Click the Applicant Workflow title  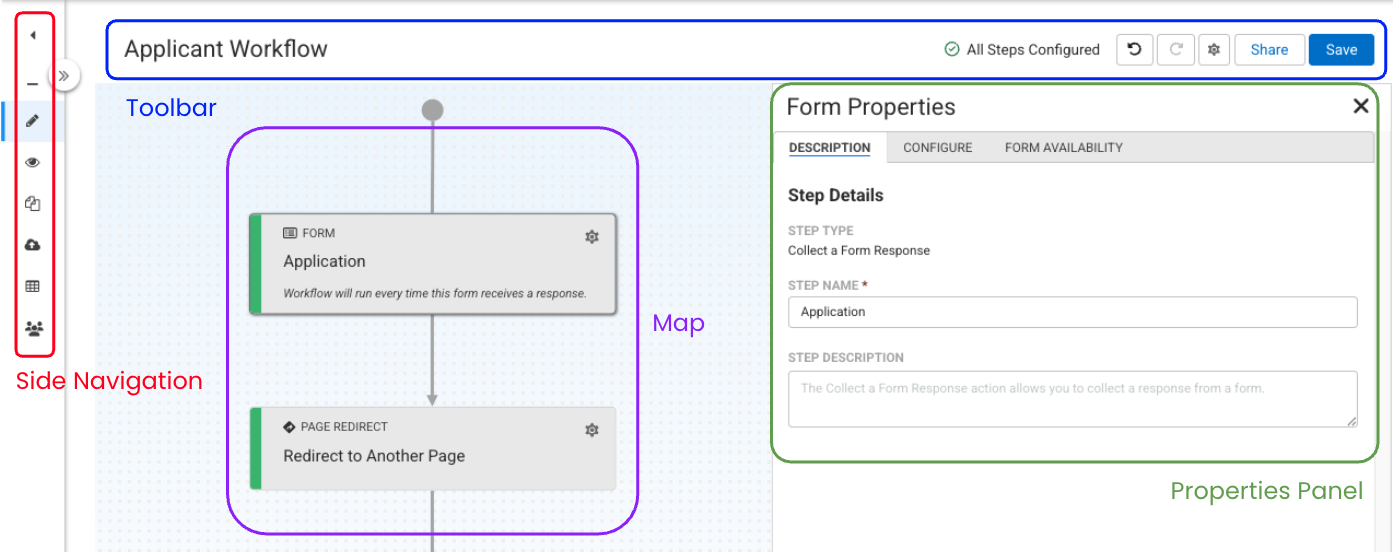point(226,49)
